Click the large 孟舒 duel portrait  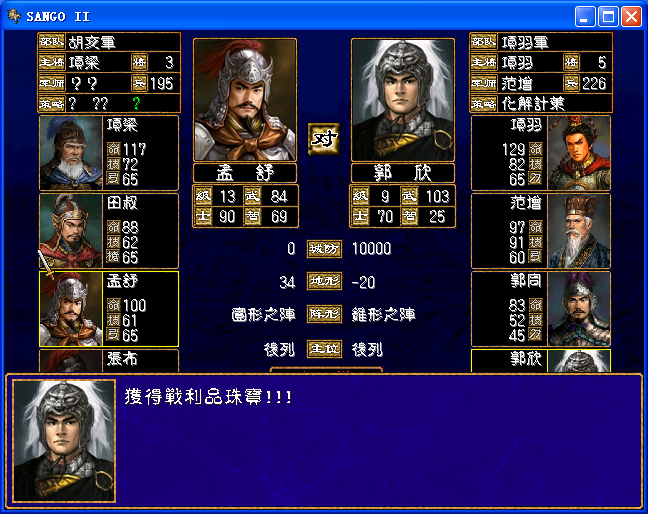click(245, 100)
